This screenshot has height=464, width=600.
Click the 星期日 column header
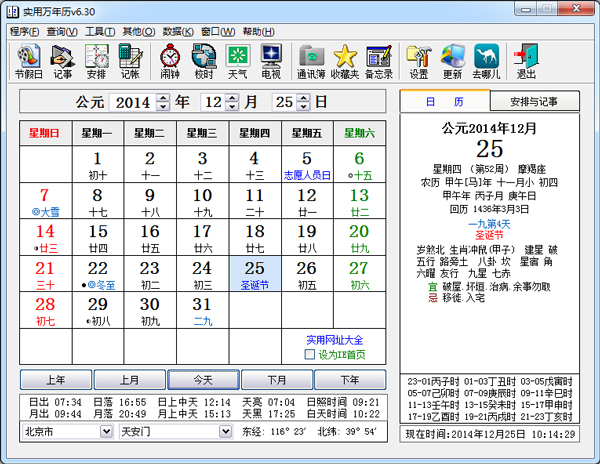pos(46,133)
